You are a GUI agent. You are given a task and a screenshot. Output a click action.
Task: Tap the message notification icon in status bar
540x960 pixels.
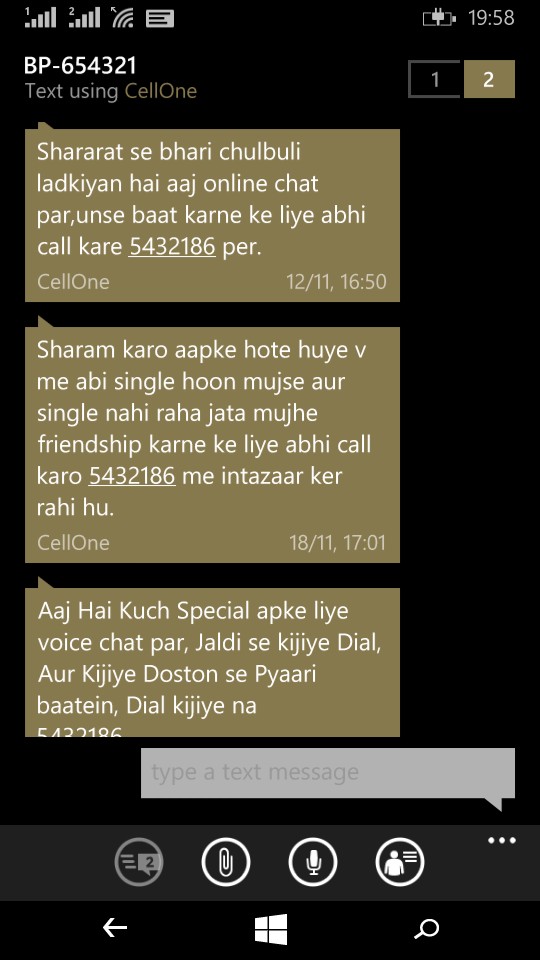pos(160,19)
